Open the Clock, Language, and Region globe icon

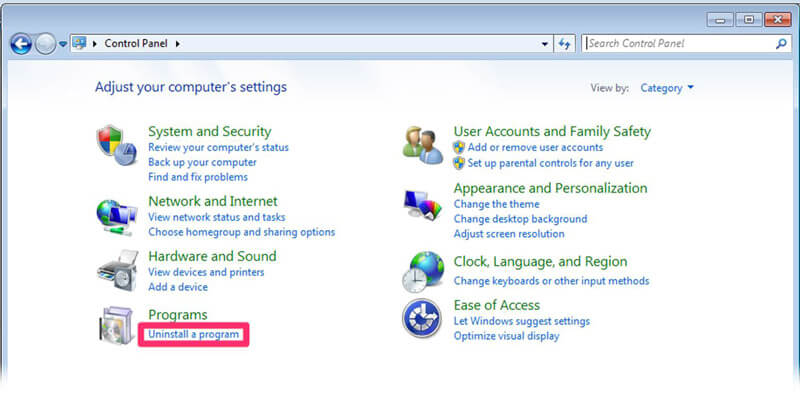click(422, 271)
